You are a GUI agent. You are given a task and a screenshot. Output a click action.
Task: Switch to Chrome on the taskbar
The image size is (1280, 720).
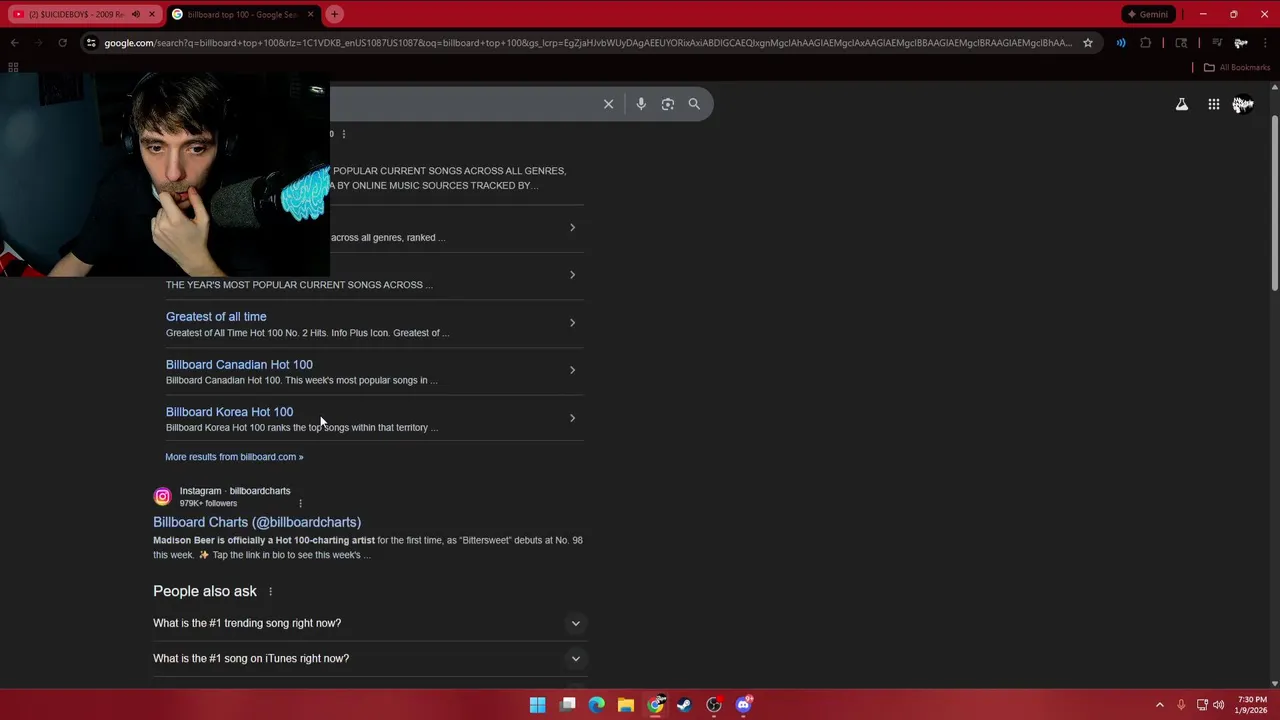click(655, 705)
